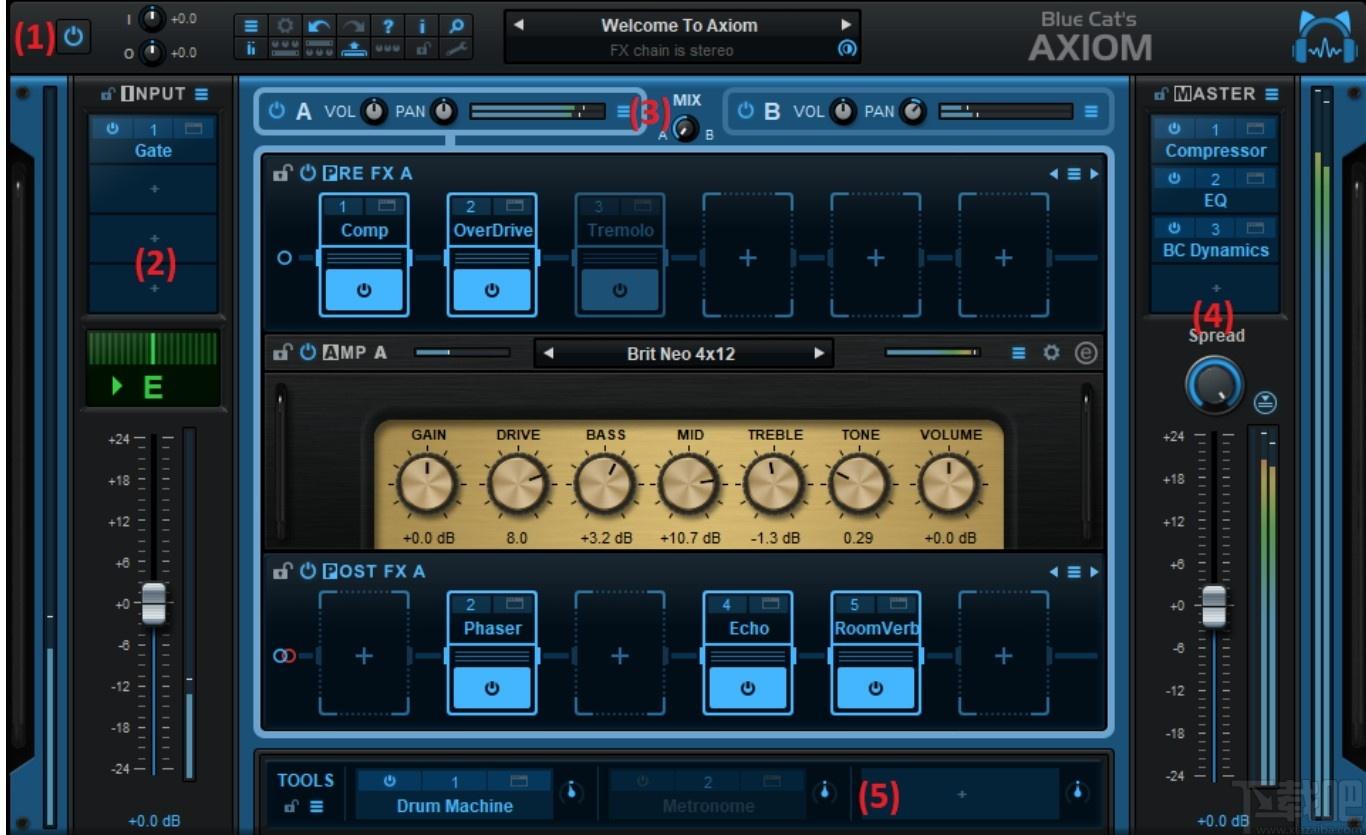Open the Input section menu icon
The width and height of the screenshot is (1366, 835).
(x=202, y=94)
